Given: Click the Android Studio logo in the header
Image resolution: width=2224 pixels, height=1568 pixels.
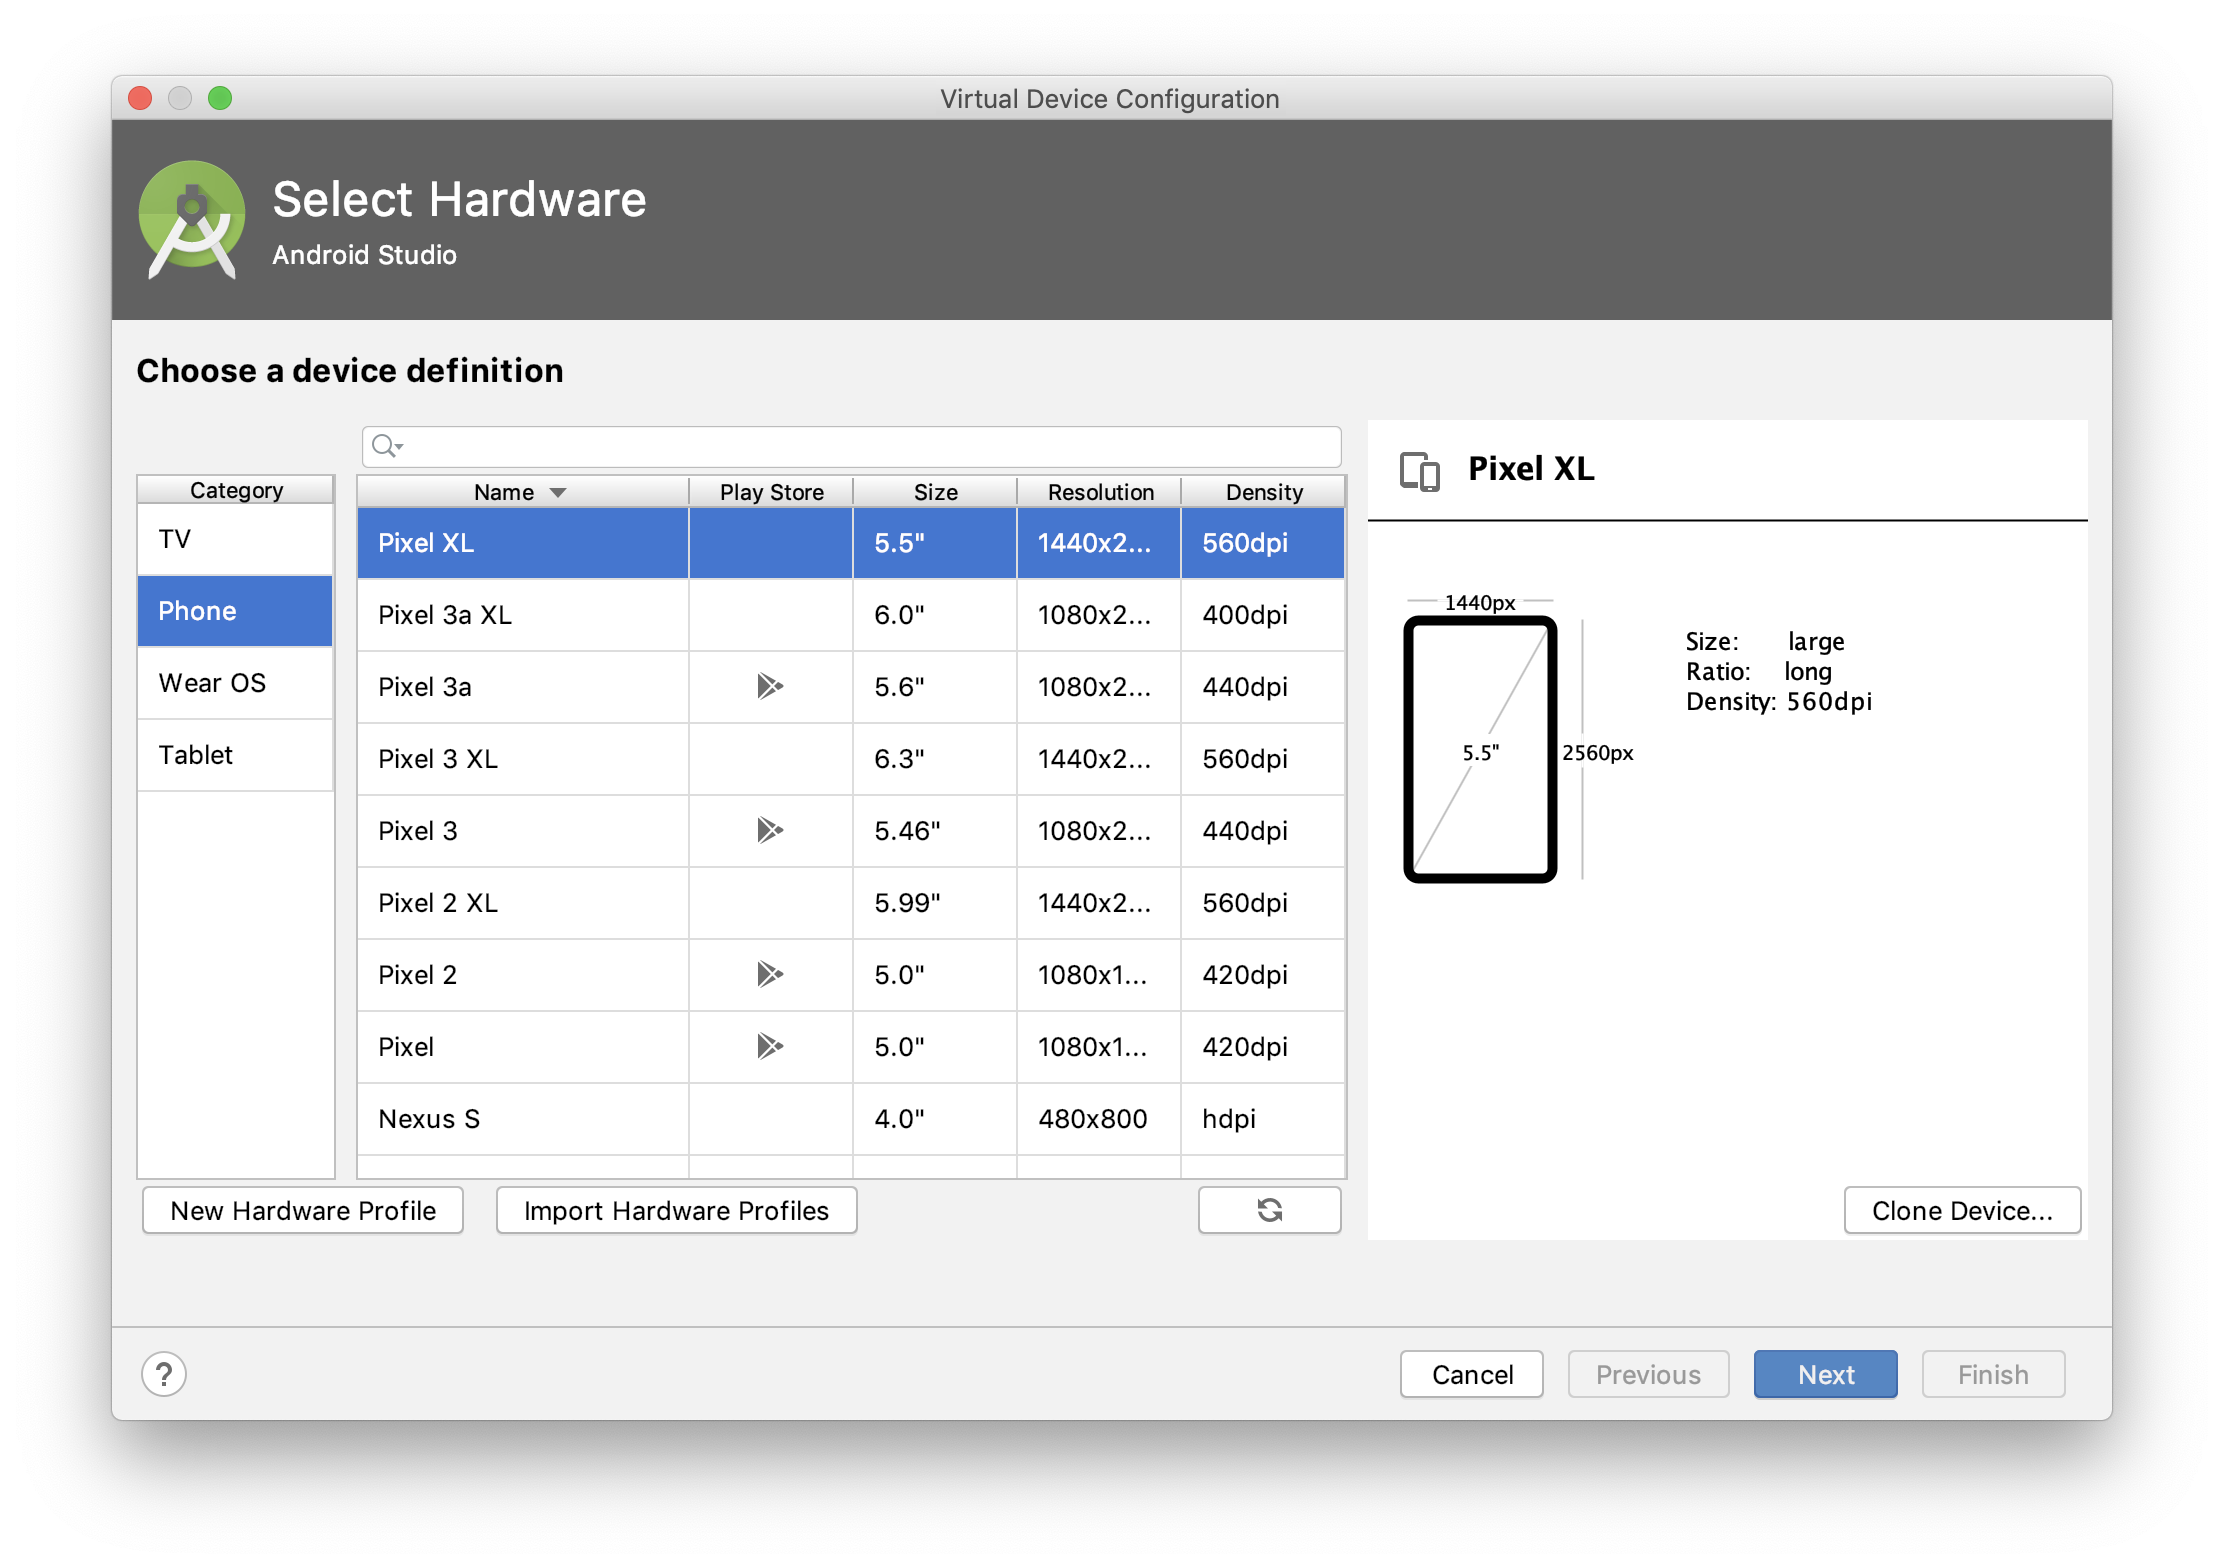Looking at the screenshot, I should click(x=192, y=219).
